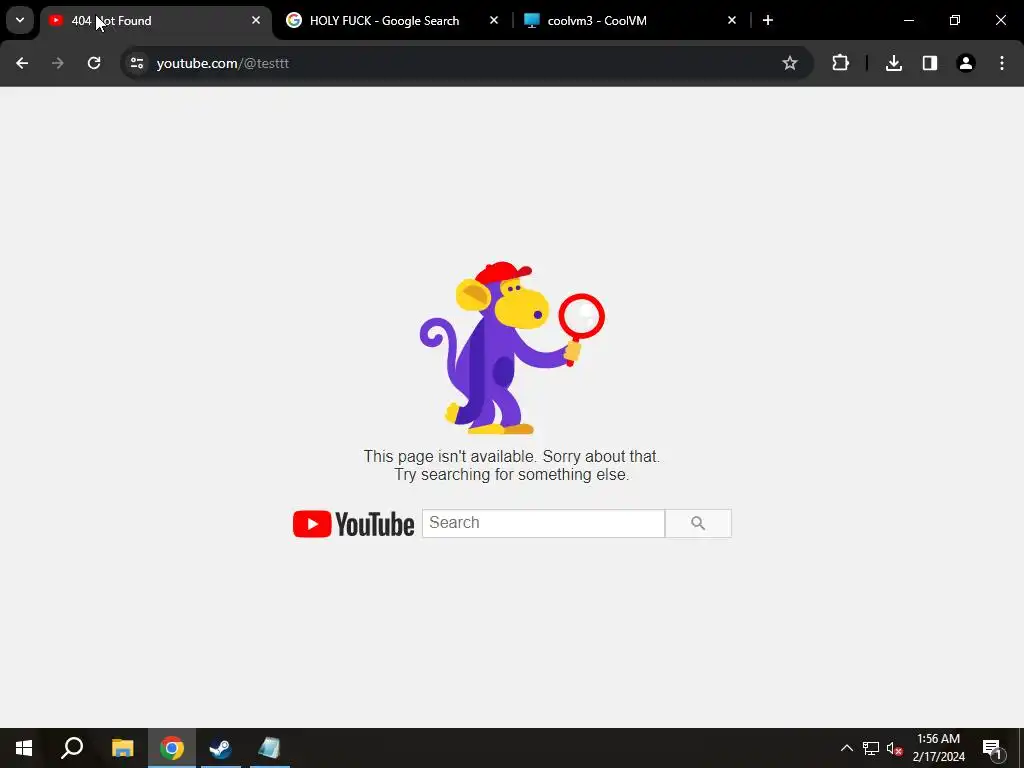Image resolution: width=1024 pixels, height=768 pixels.
Task: Close the coolvm3 - CoolVM tab
Action: coord(731,21)
